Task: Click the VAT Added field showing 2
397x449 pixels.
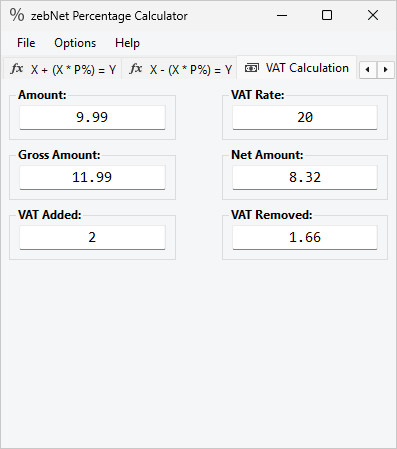Action: [92, 237]
